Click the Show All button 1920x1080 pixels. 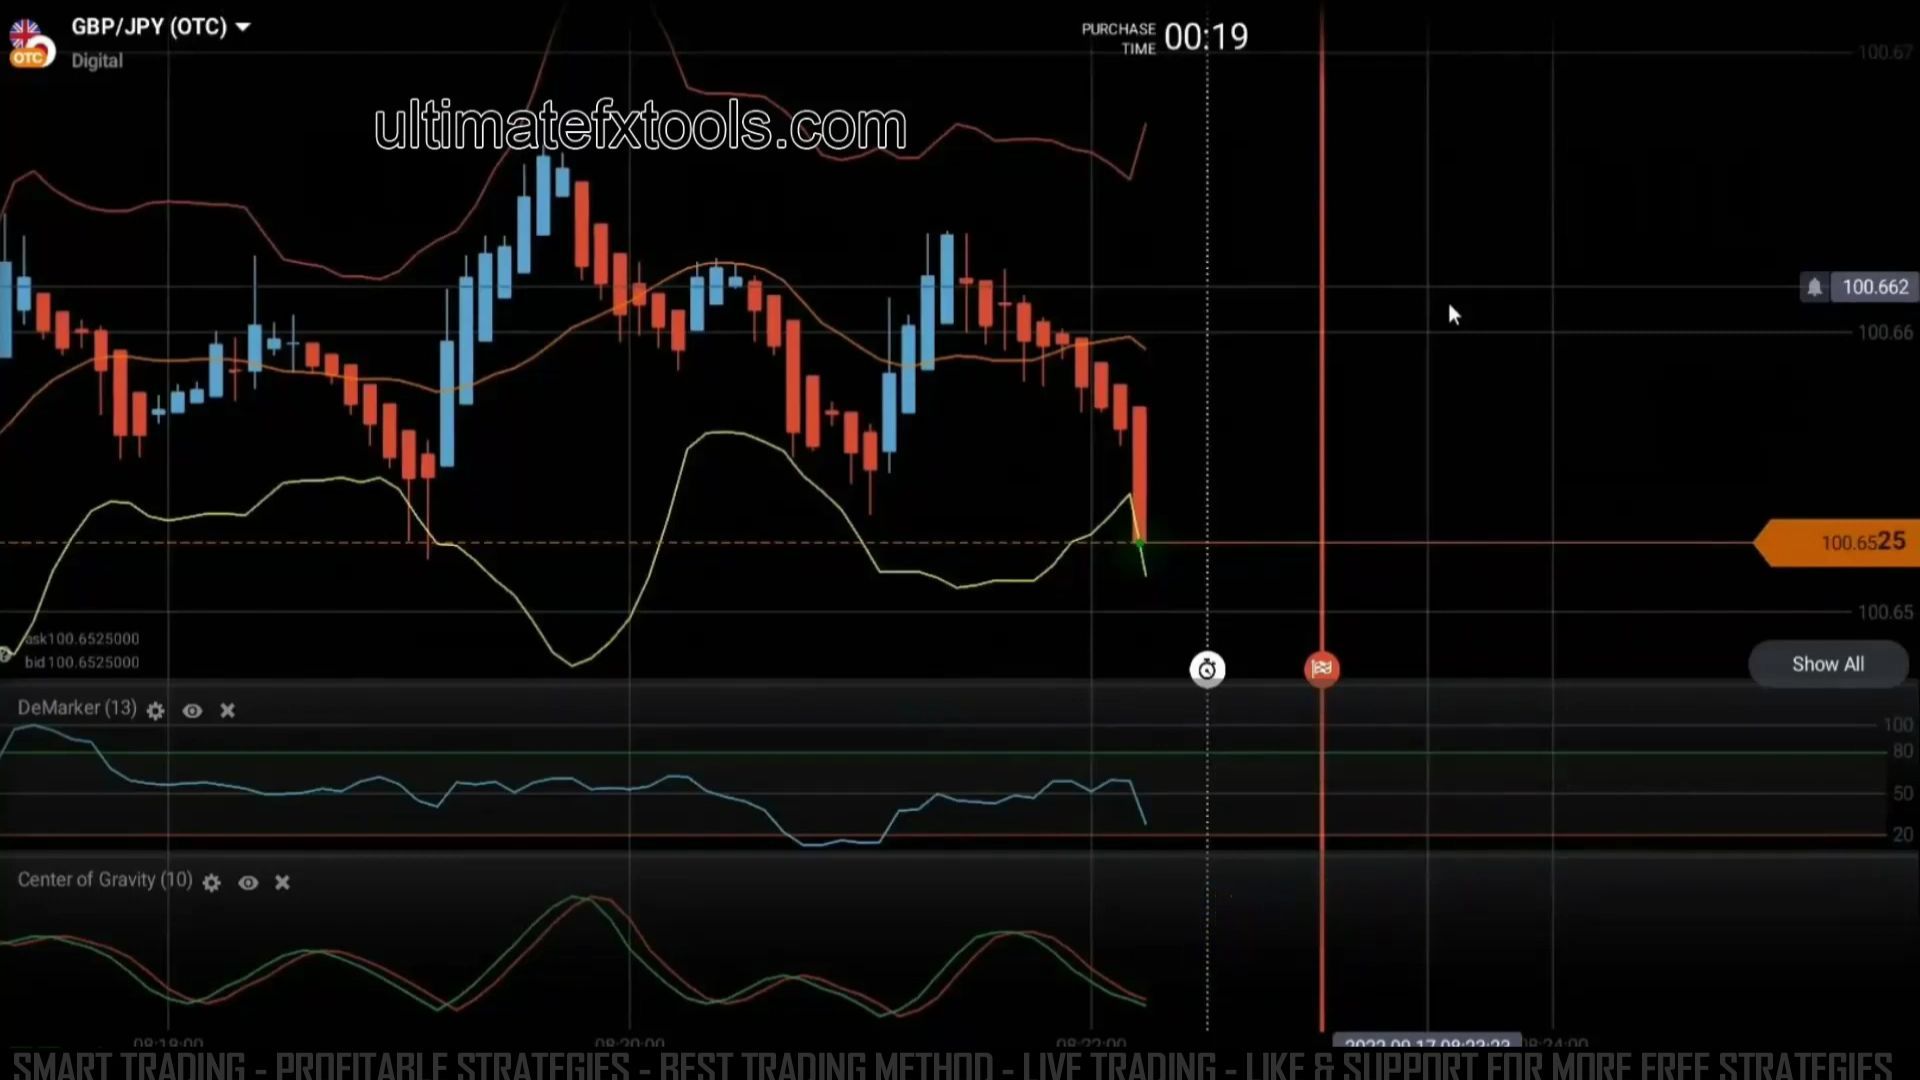(x=1828, y=664)
